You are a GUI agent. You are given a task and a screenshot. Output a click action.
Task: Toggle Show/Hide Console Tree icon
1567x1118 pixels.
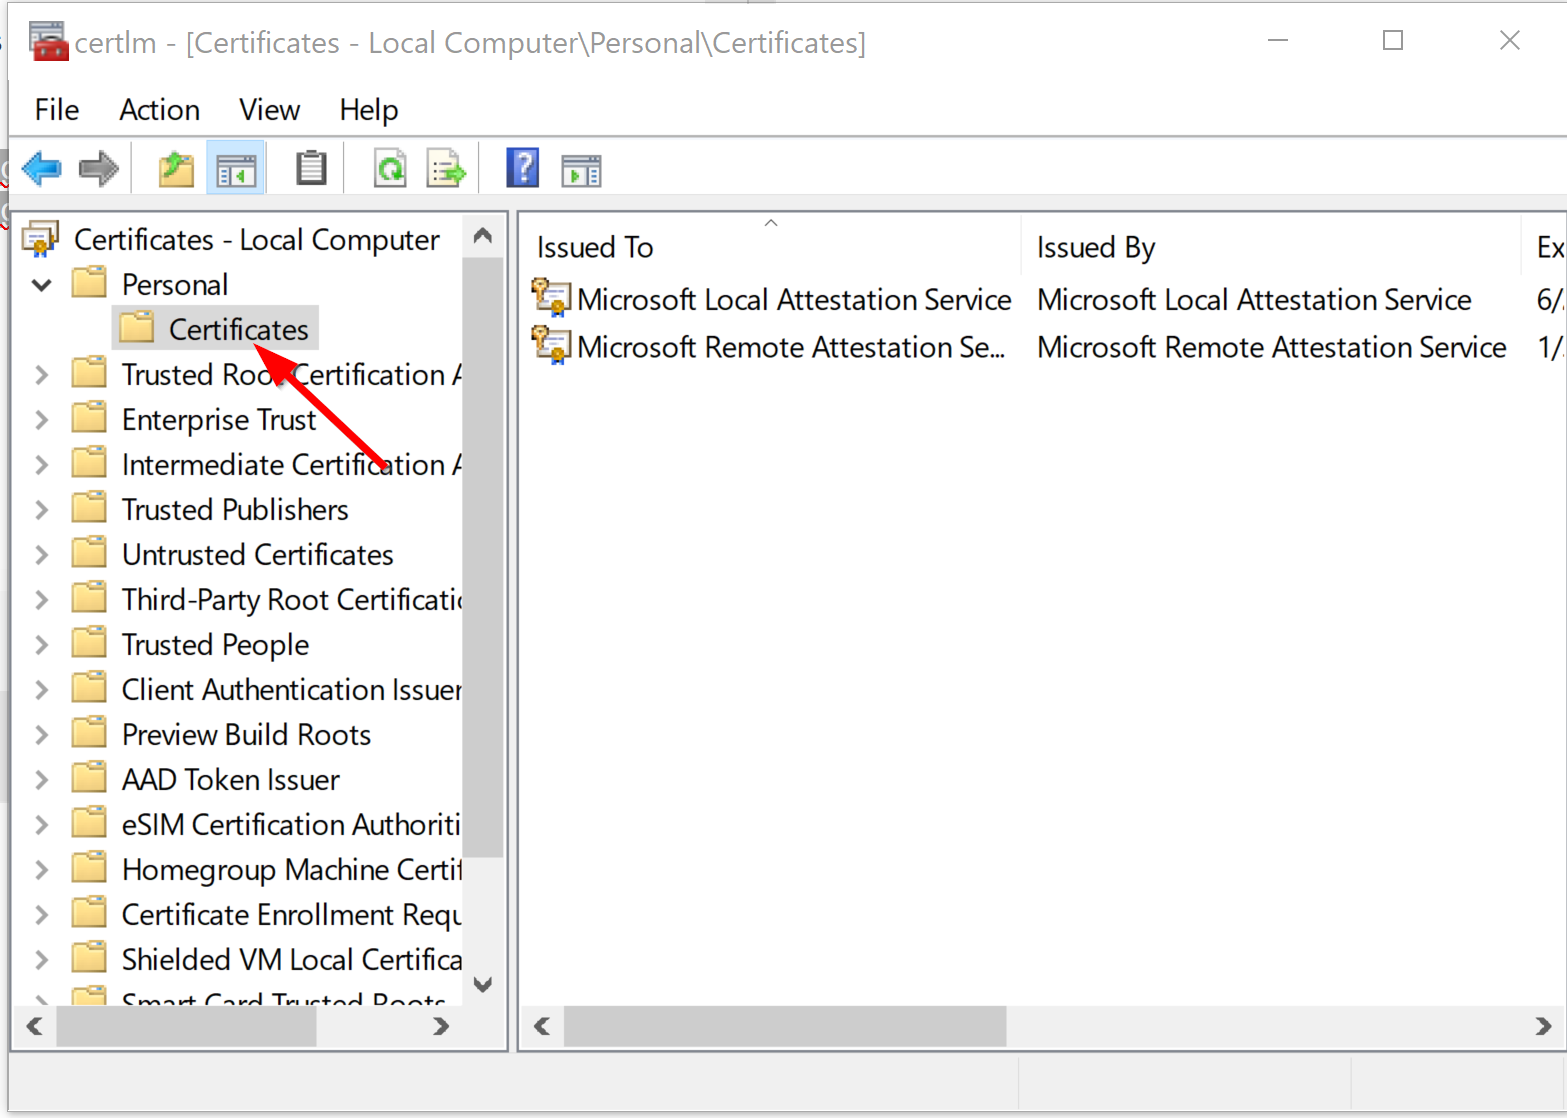[x=236, y=169]
